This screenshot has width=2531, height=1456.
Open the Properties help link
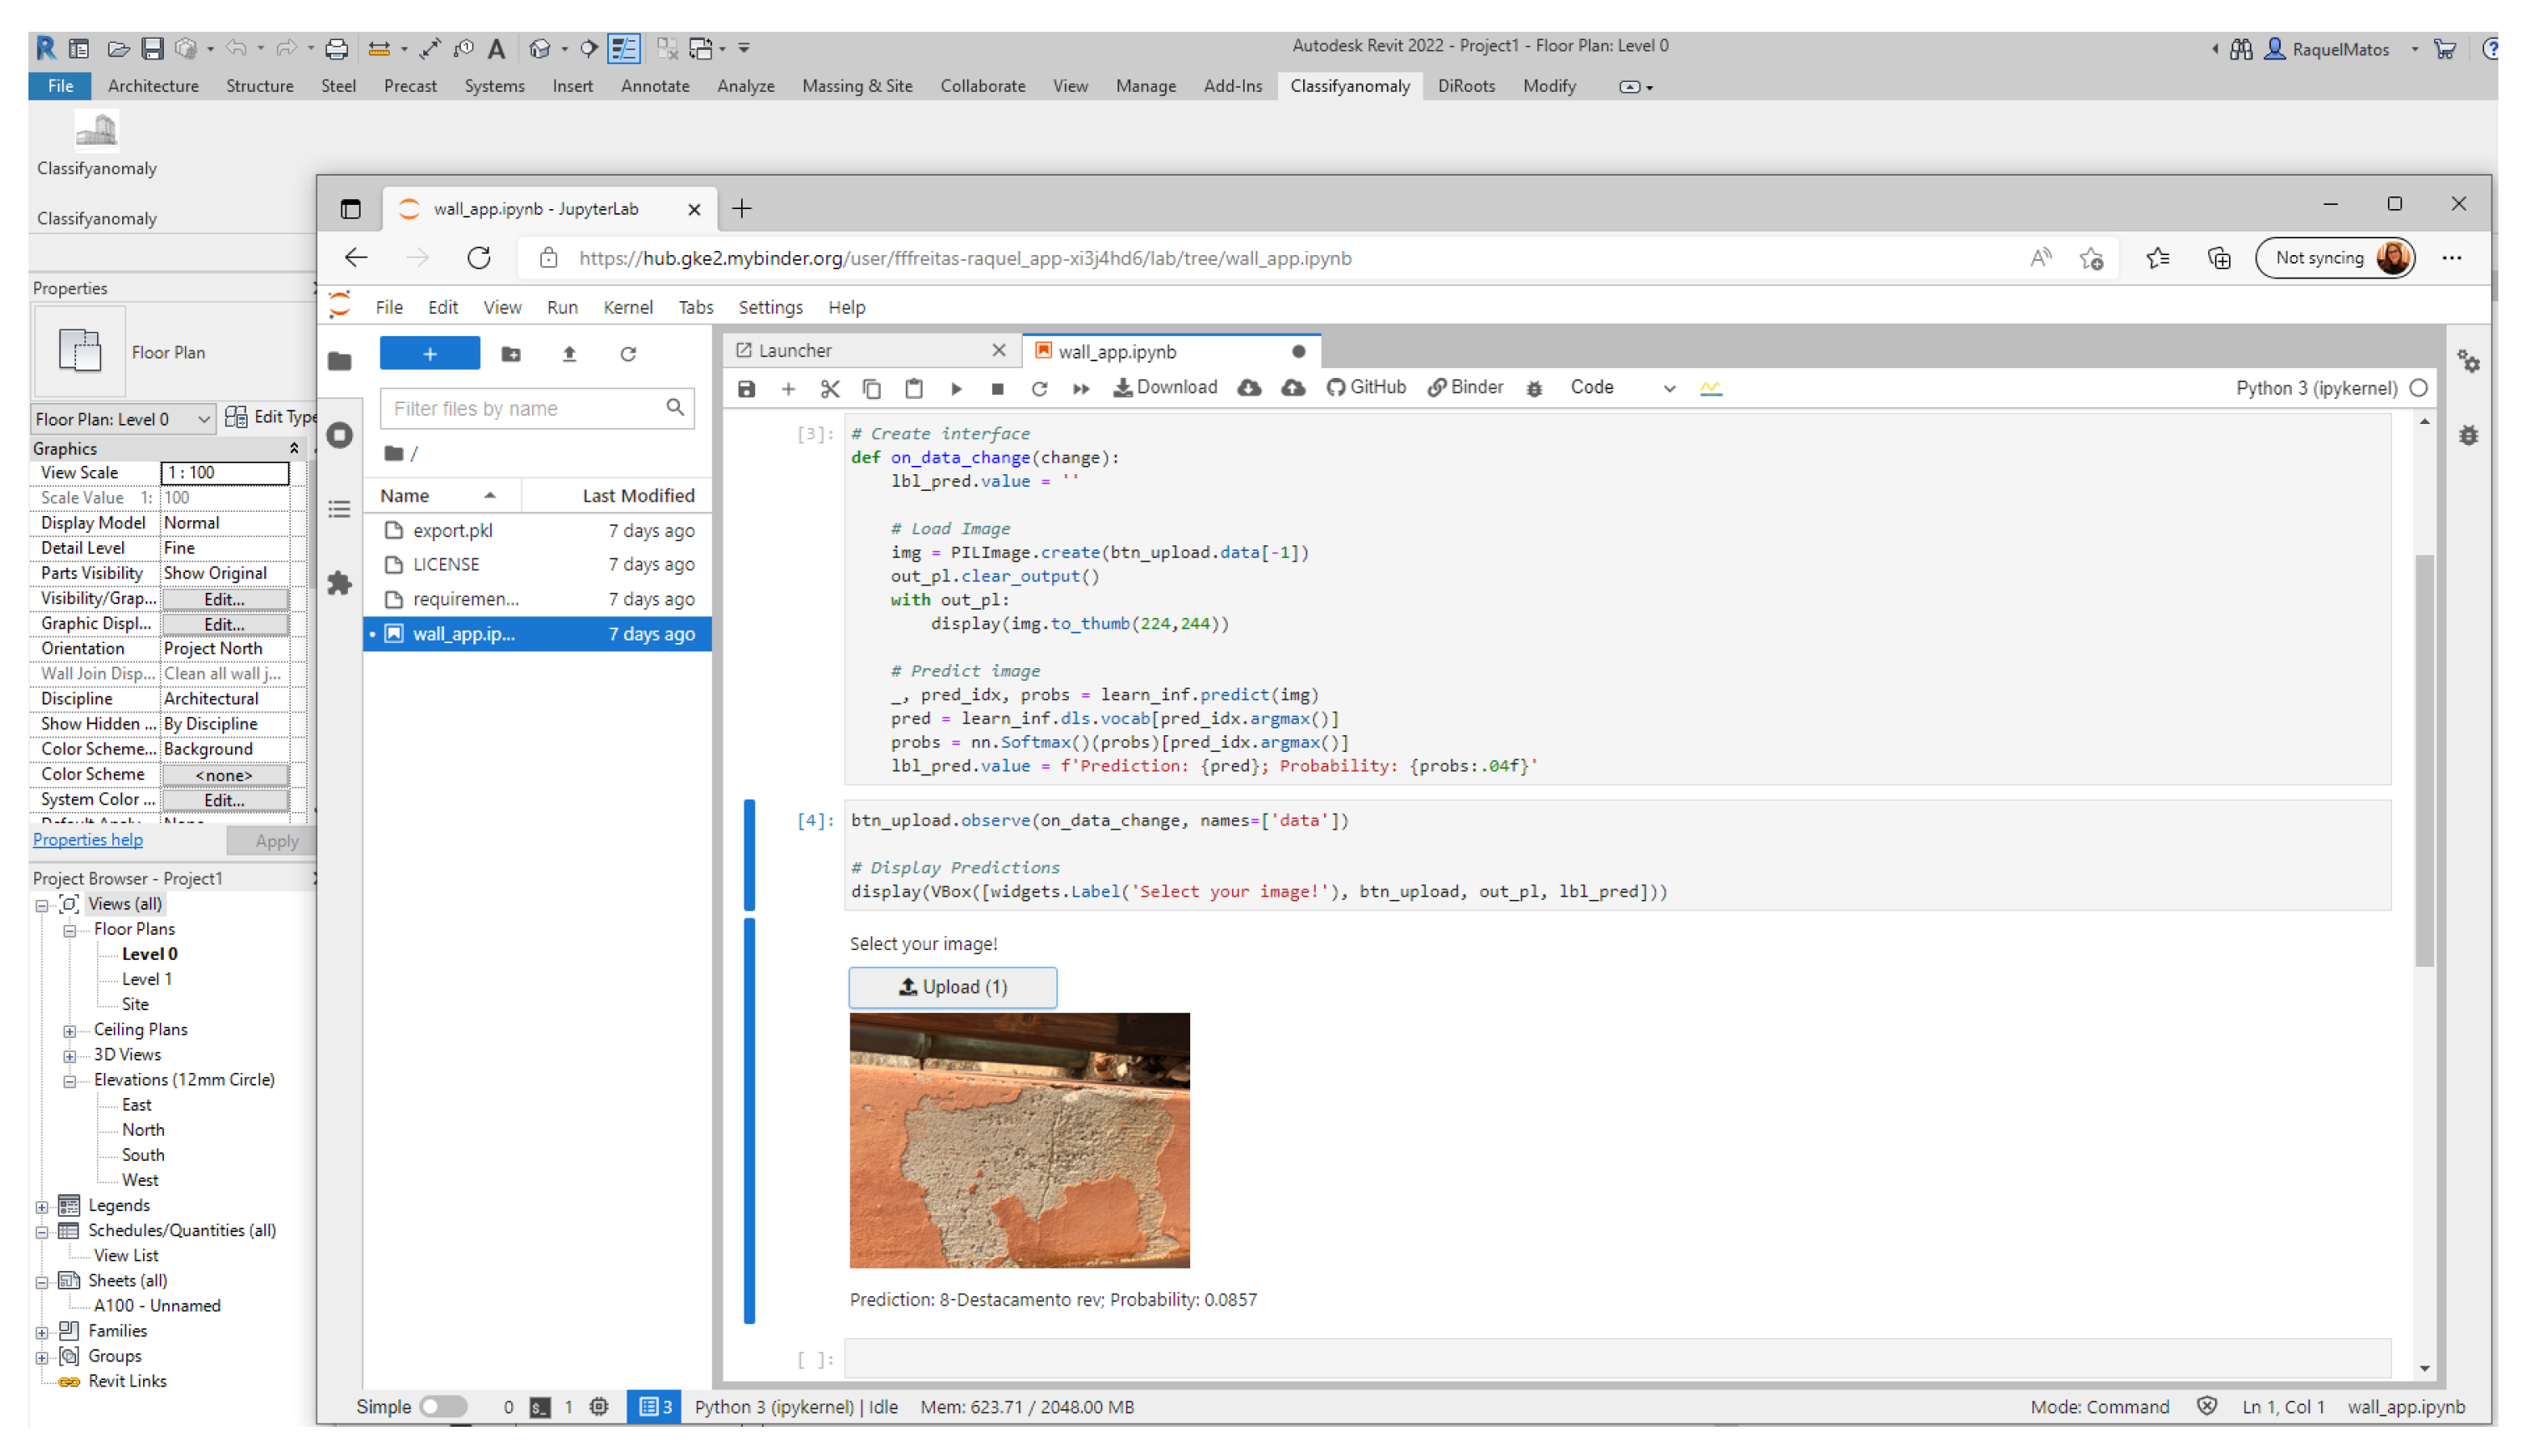click(x=87, y=840)
